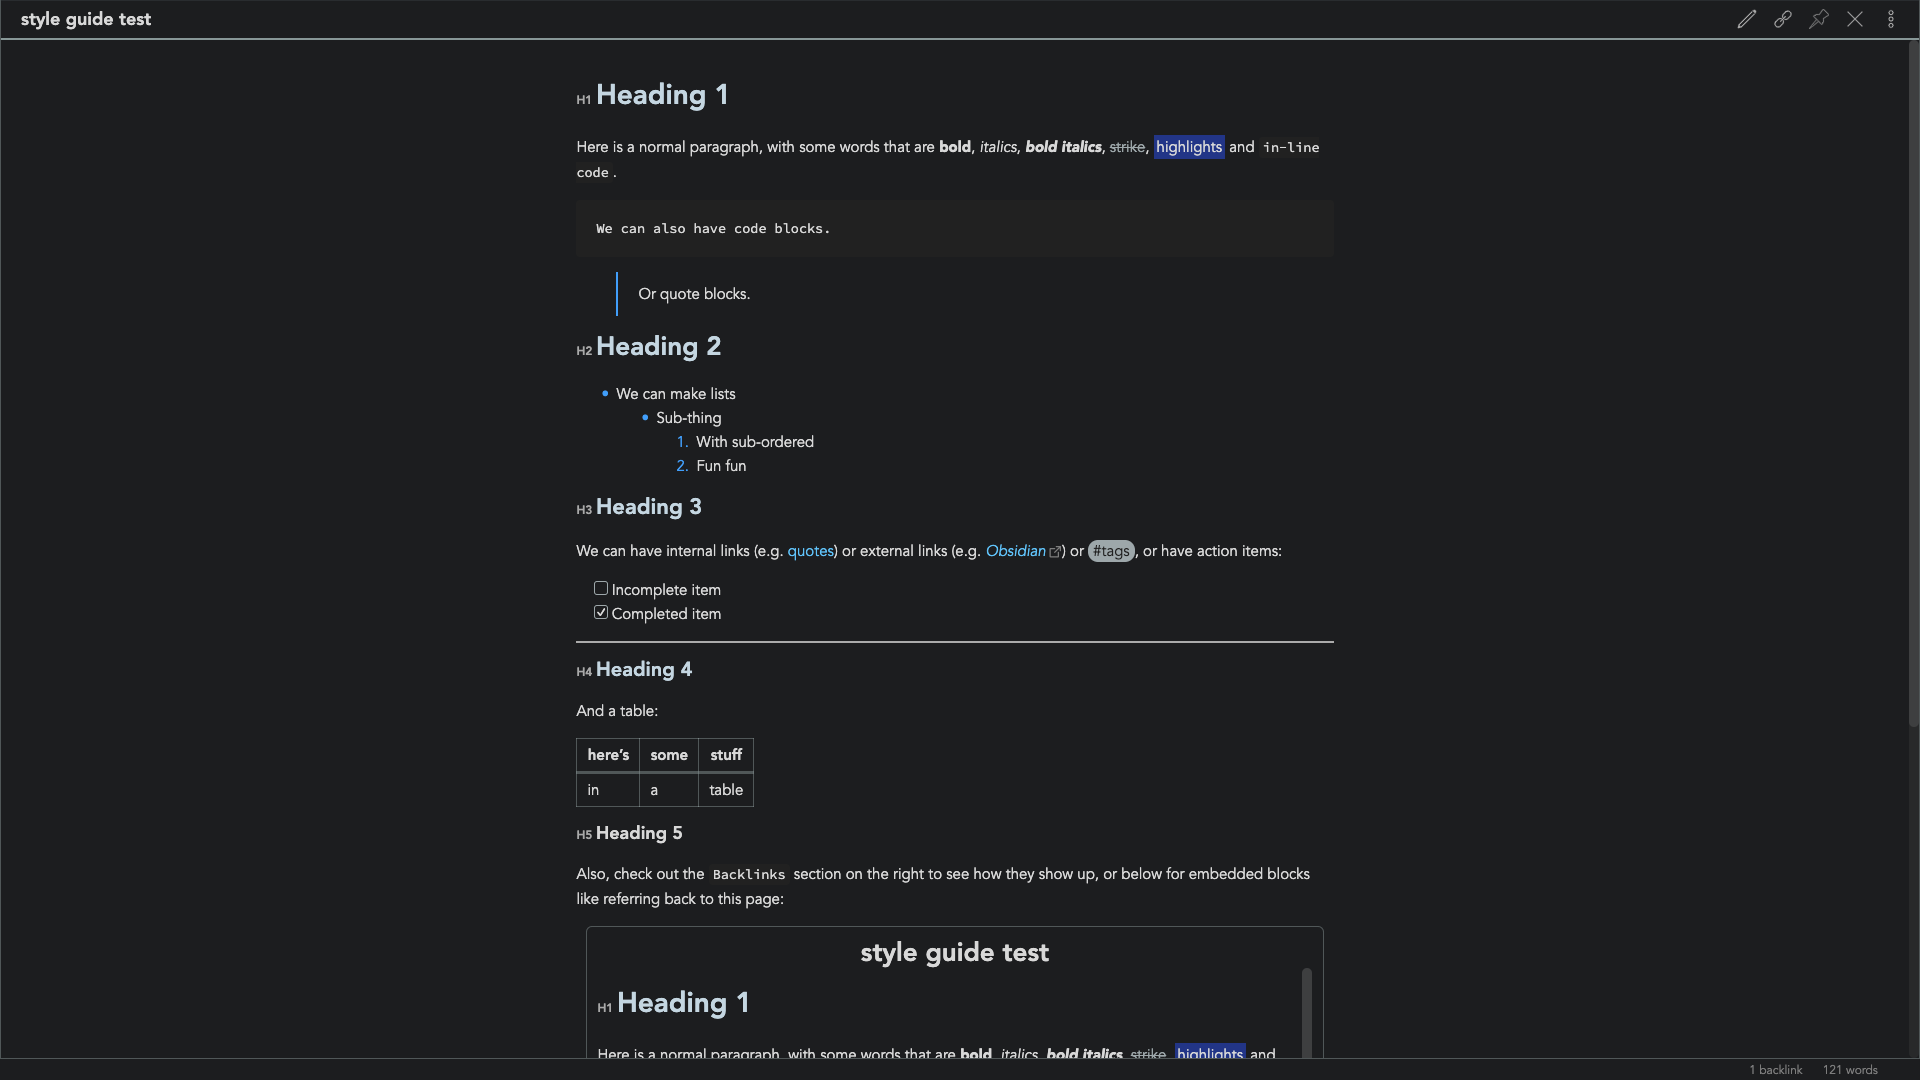This screenshot has width=1920, height=1080.
Task: Enable the highlighted text marker
Action: [1189, 146]
